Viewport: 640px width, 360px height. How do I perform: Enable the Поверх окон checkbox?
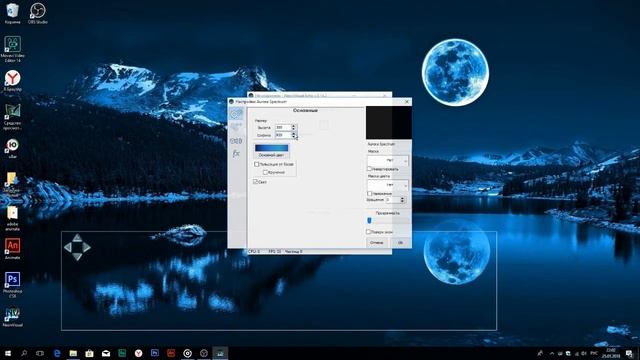pyautogui.click(x=368, y=232)
